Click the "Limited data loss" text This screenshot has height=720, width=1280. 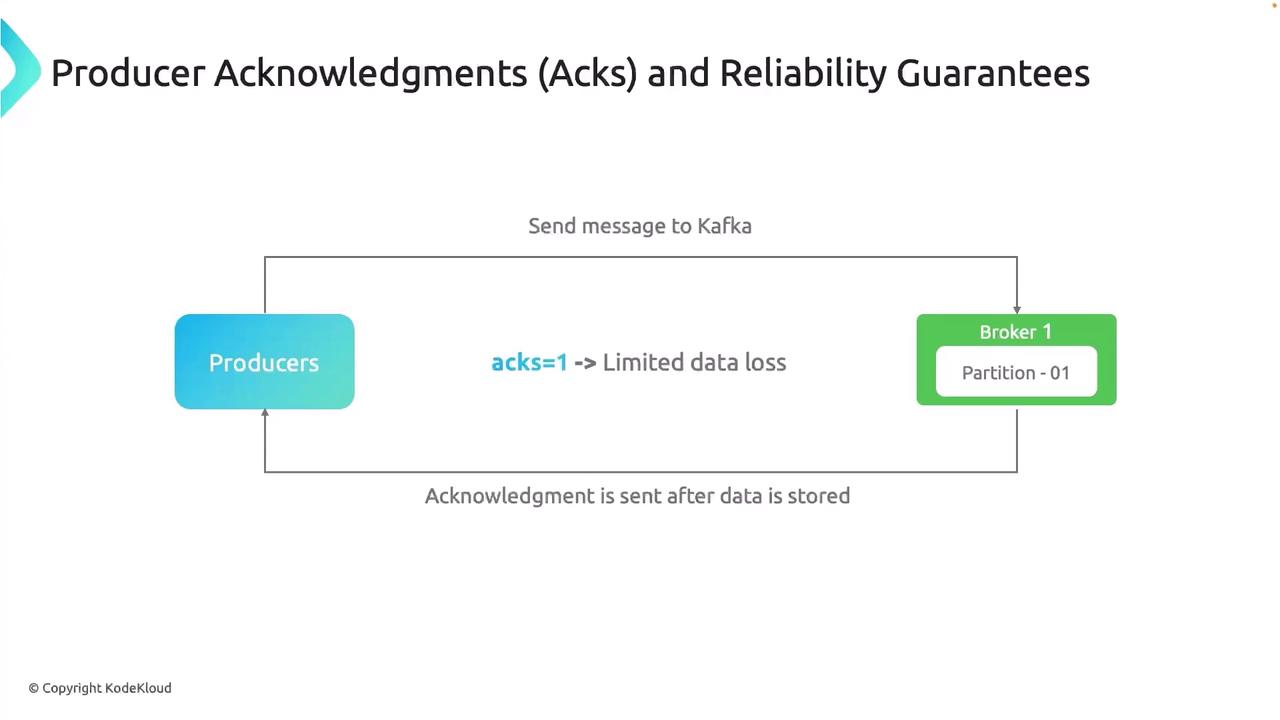[x=694, y=363]
